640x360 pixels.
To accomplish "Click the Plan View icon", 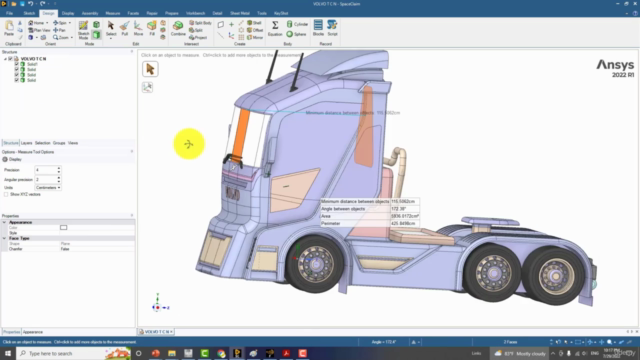I will pyautogui.click(x=39, y=30).
